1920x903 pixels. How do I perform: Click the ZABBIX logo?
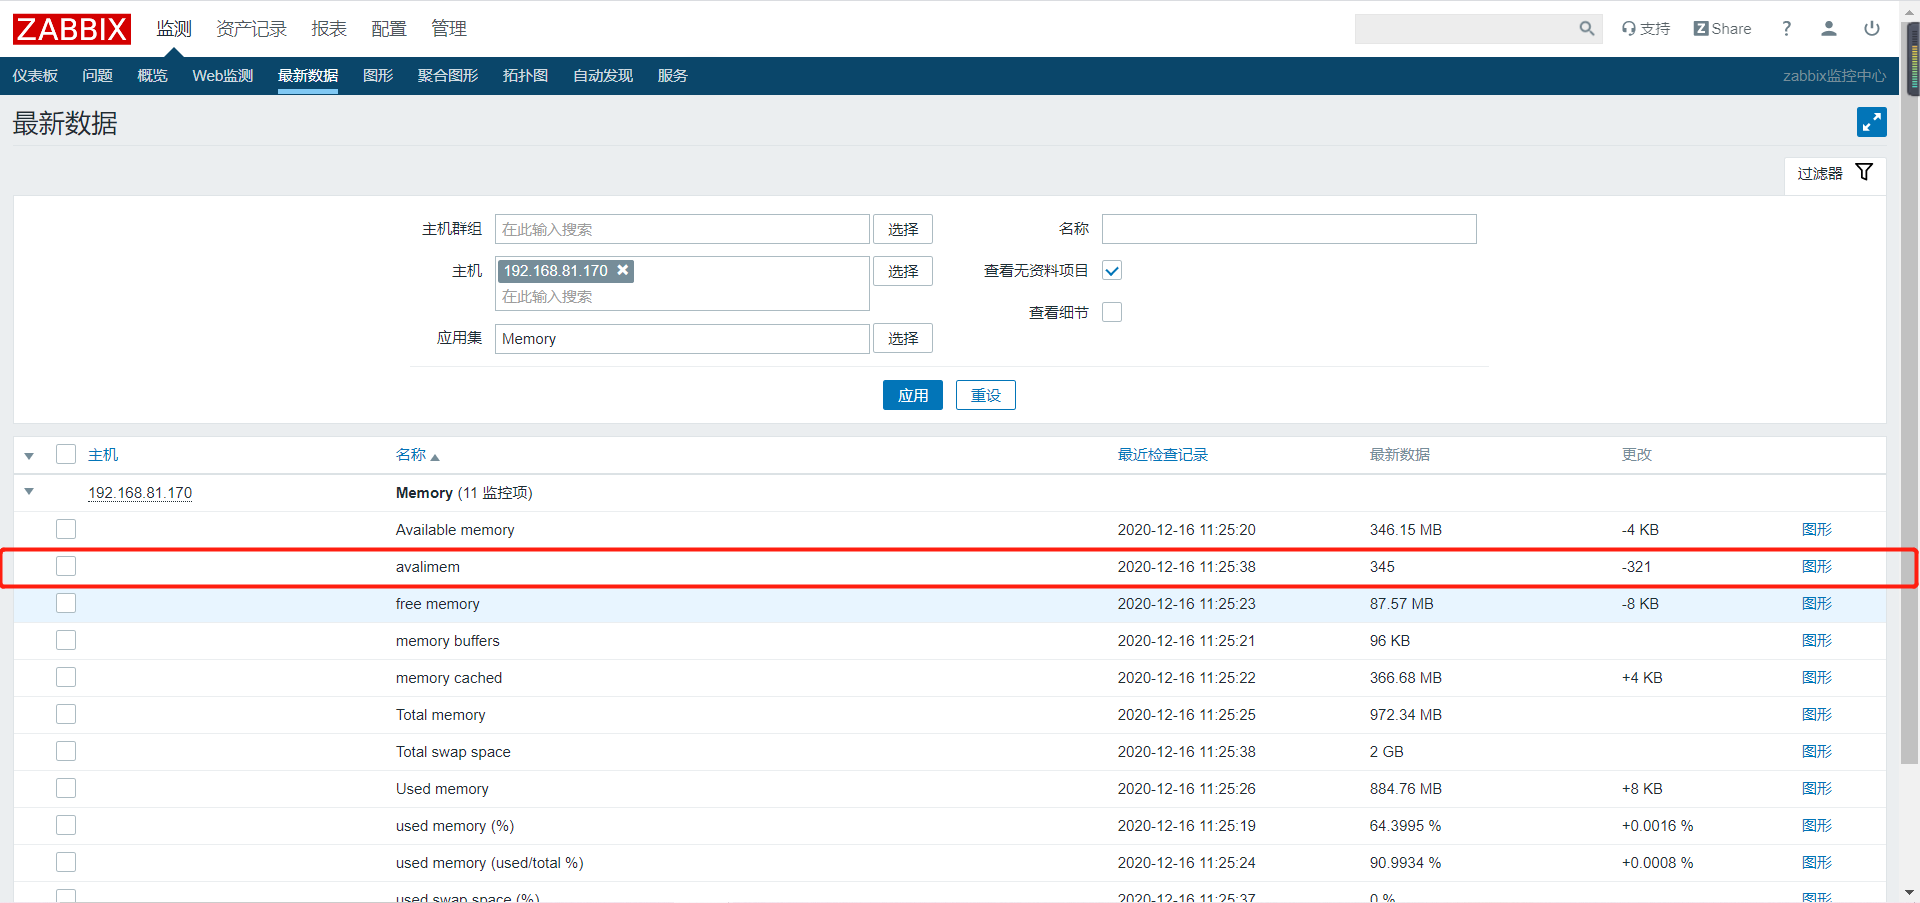(72, 29)
